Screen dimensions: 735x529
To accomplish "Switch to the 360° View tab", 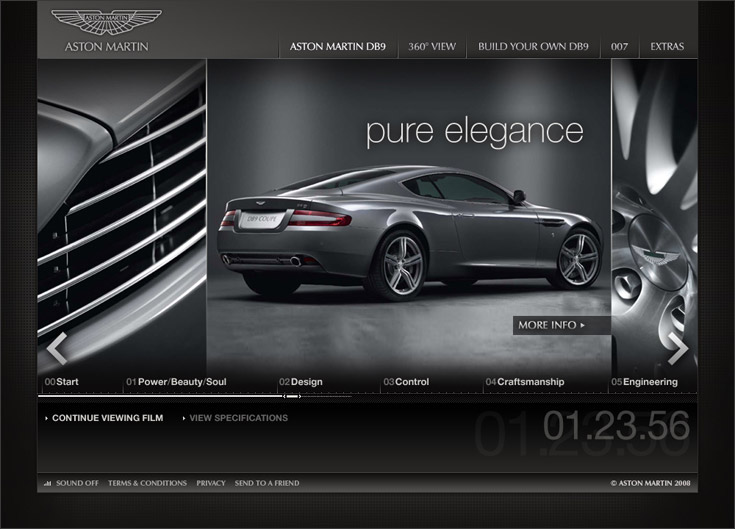I will tap(432, 47).
